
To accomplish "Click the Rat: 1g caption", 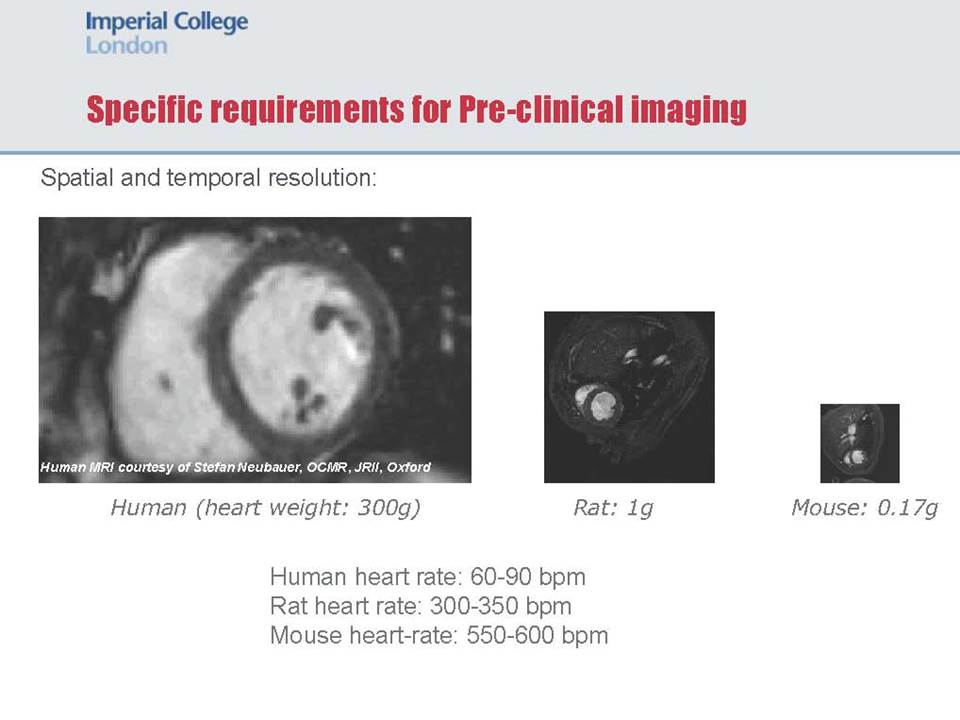I will pyautogui.click(x=613, y=508).
